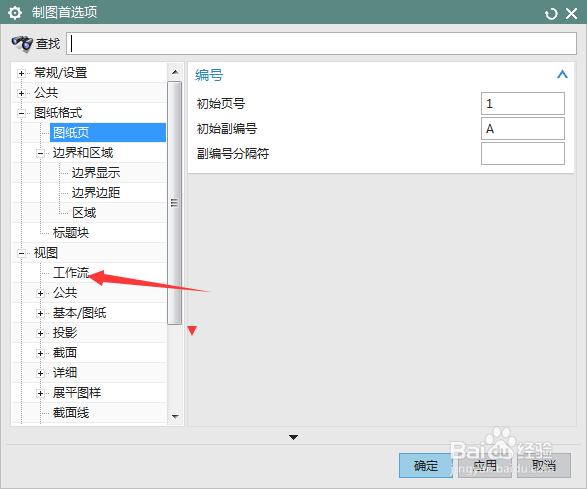Select the 详细 label
The image size is (587, 489).
(65, 373)
